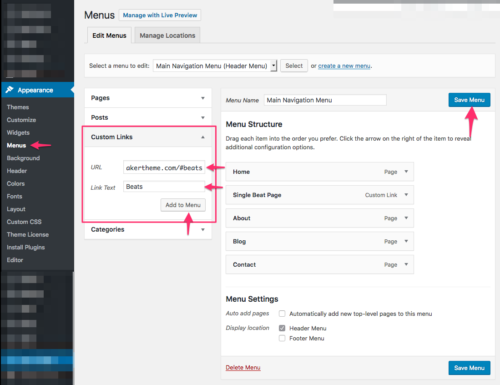Viewport: 500px width, 385px height.
Task: Click Add to Menu button
Action: pyautogui.click(x=183, y=205)
